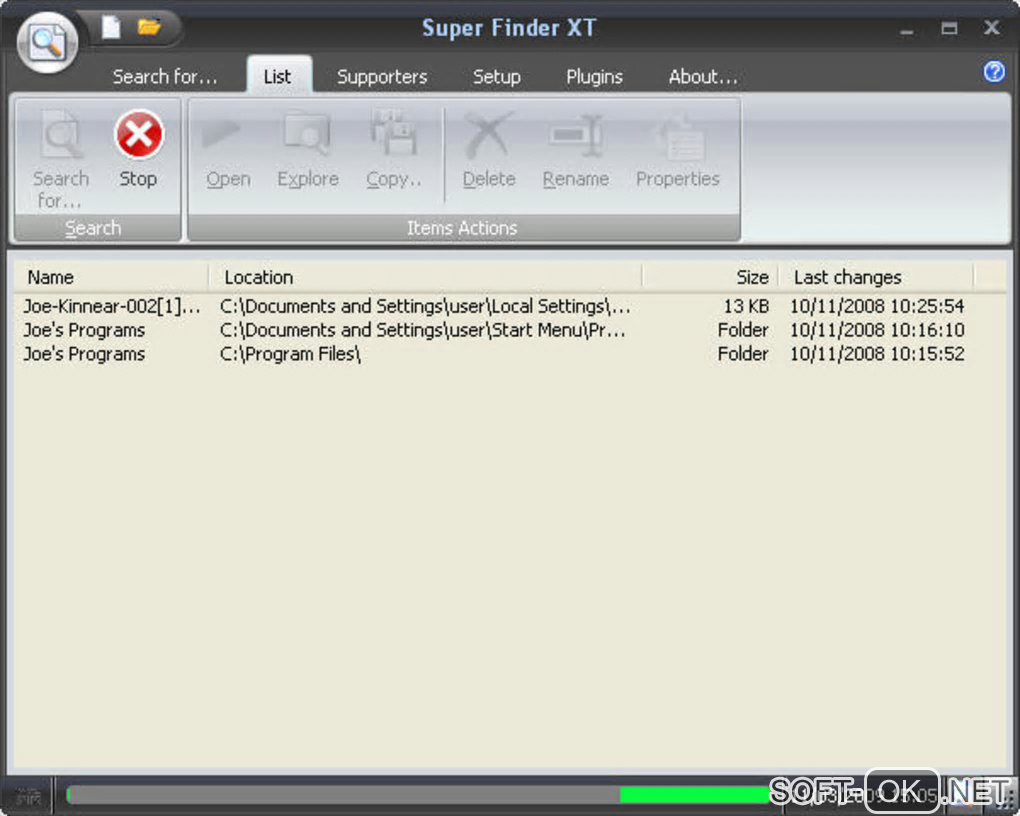This screenshot has width=1020, height=816.
Task: Open the Supporters tab
Action: (x=382, y=77)
